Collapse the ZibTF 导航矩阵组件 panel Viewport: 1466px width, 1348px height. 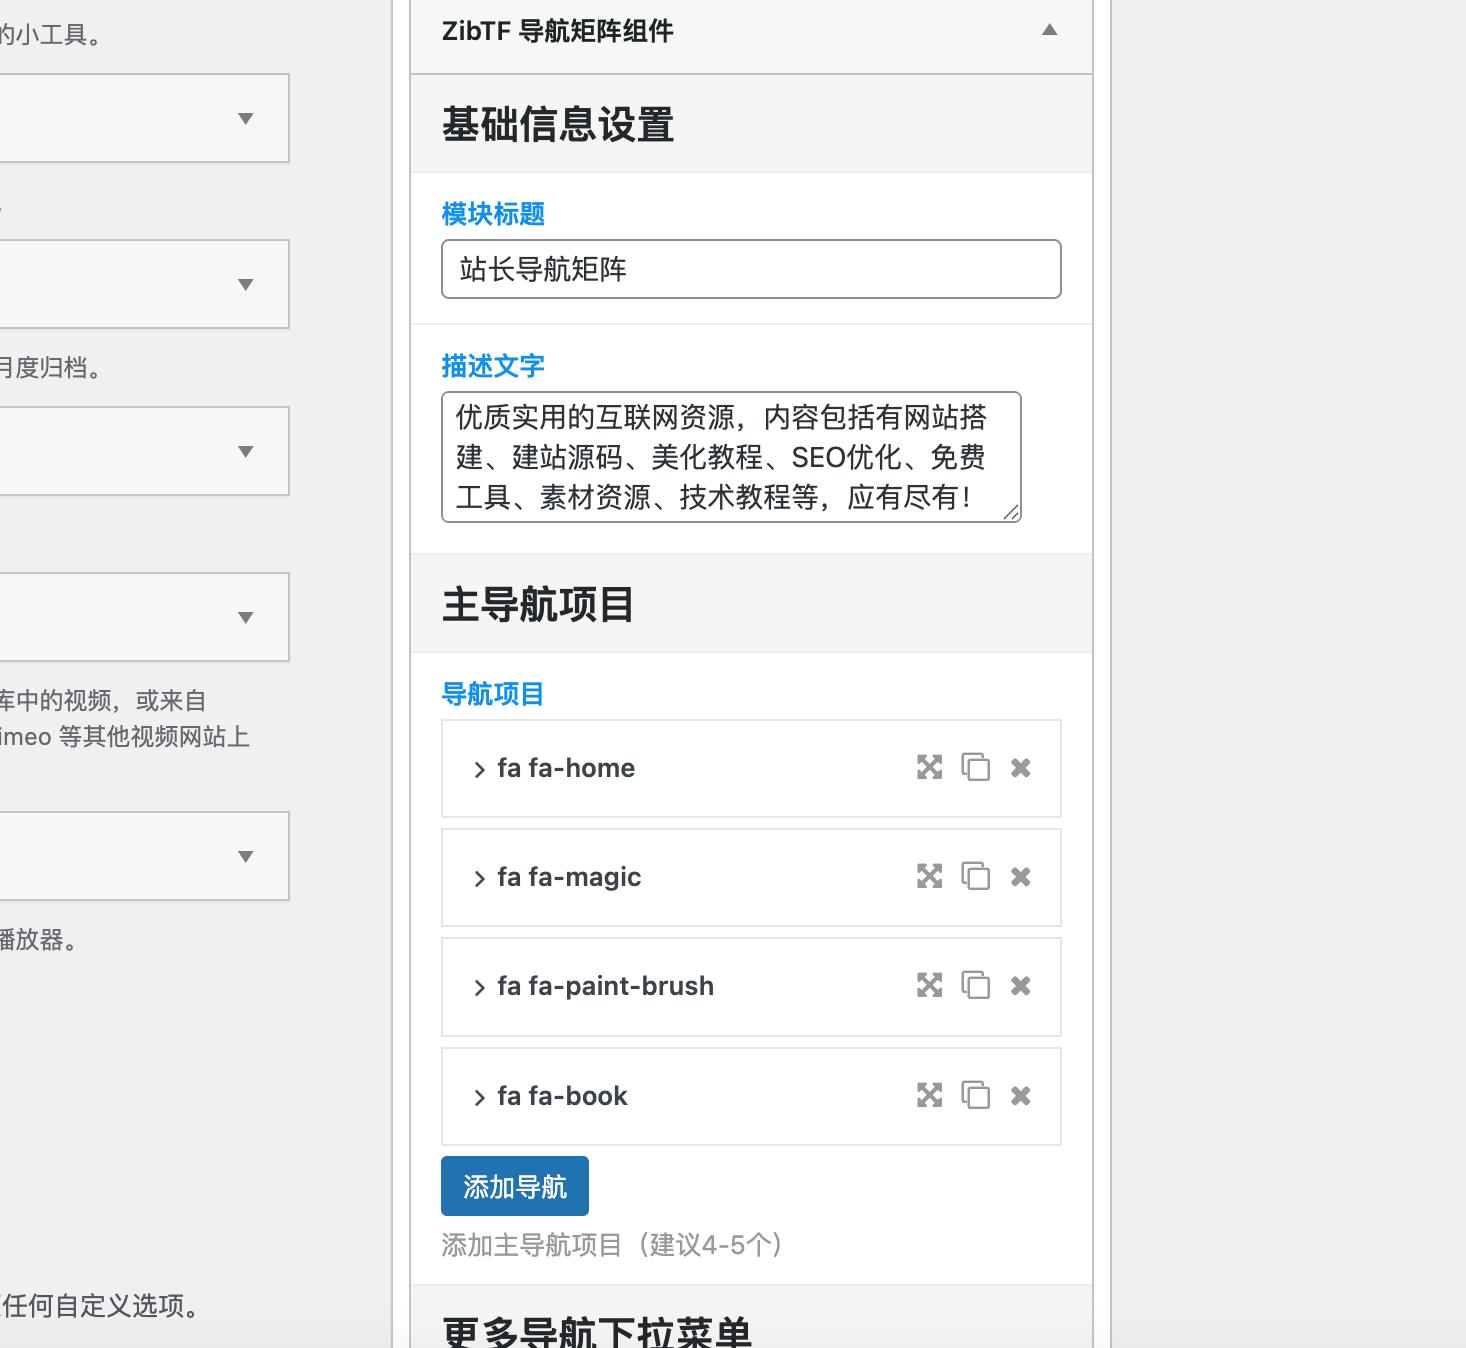coord(1049,30)
